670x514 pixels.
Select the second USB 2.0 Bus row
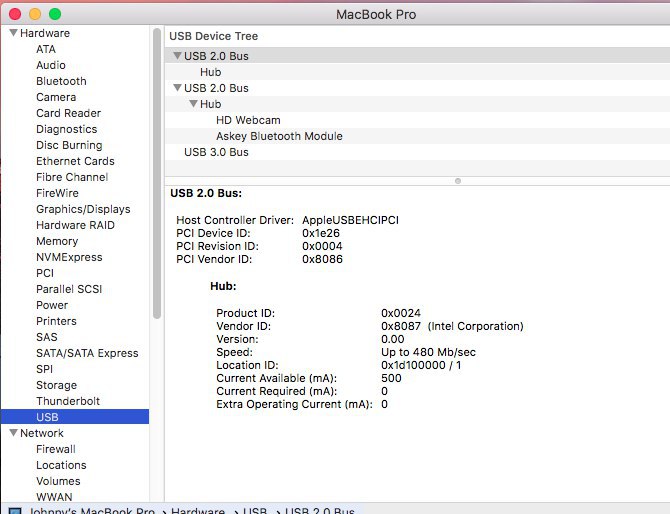(x=417, y=88)
